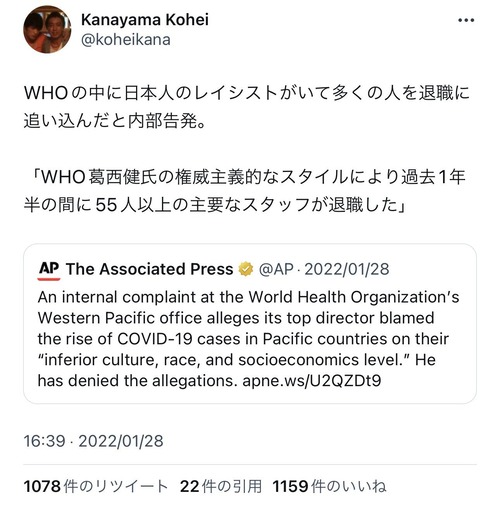
Task: Click the gold verified badge beside Associated Press
Action: pyautogui.click(x=246, y=269)
